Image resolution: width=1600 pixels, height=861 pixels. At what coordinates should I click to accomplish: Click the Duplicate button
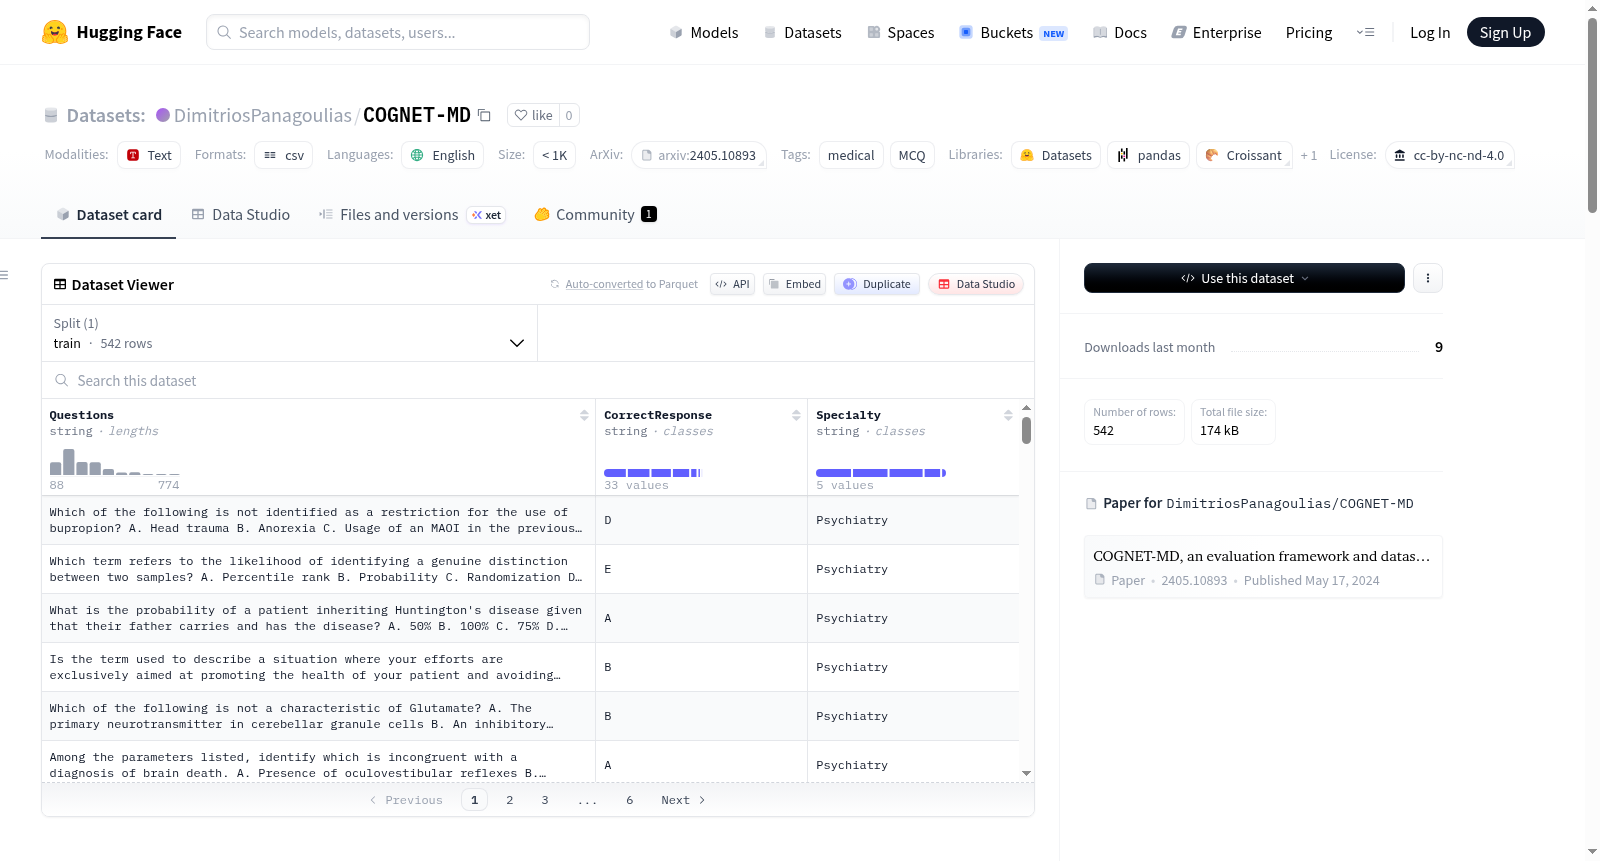[x=877, y=284]
